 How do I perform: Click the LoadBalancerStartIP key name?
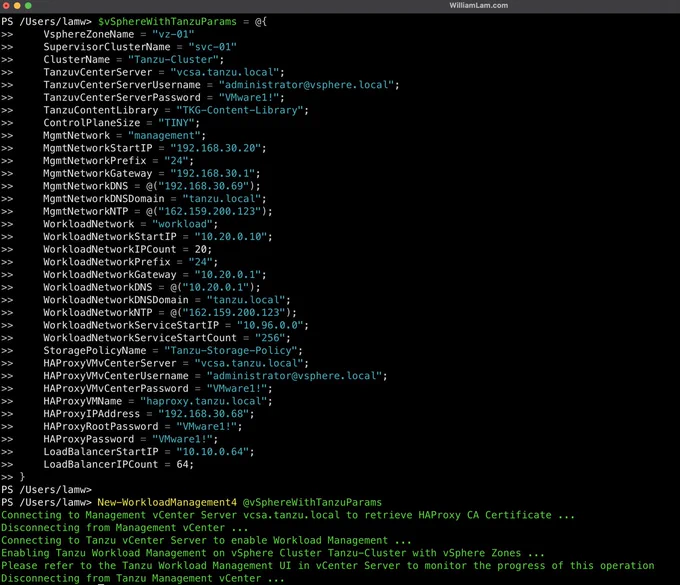click(101, 452)
